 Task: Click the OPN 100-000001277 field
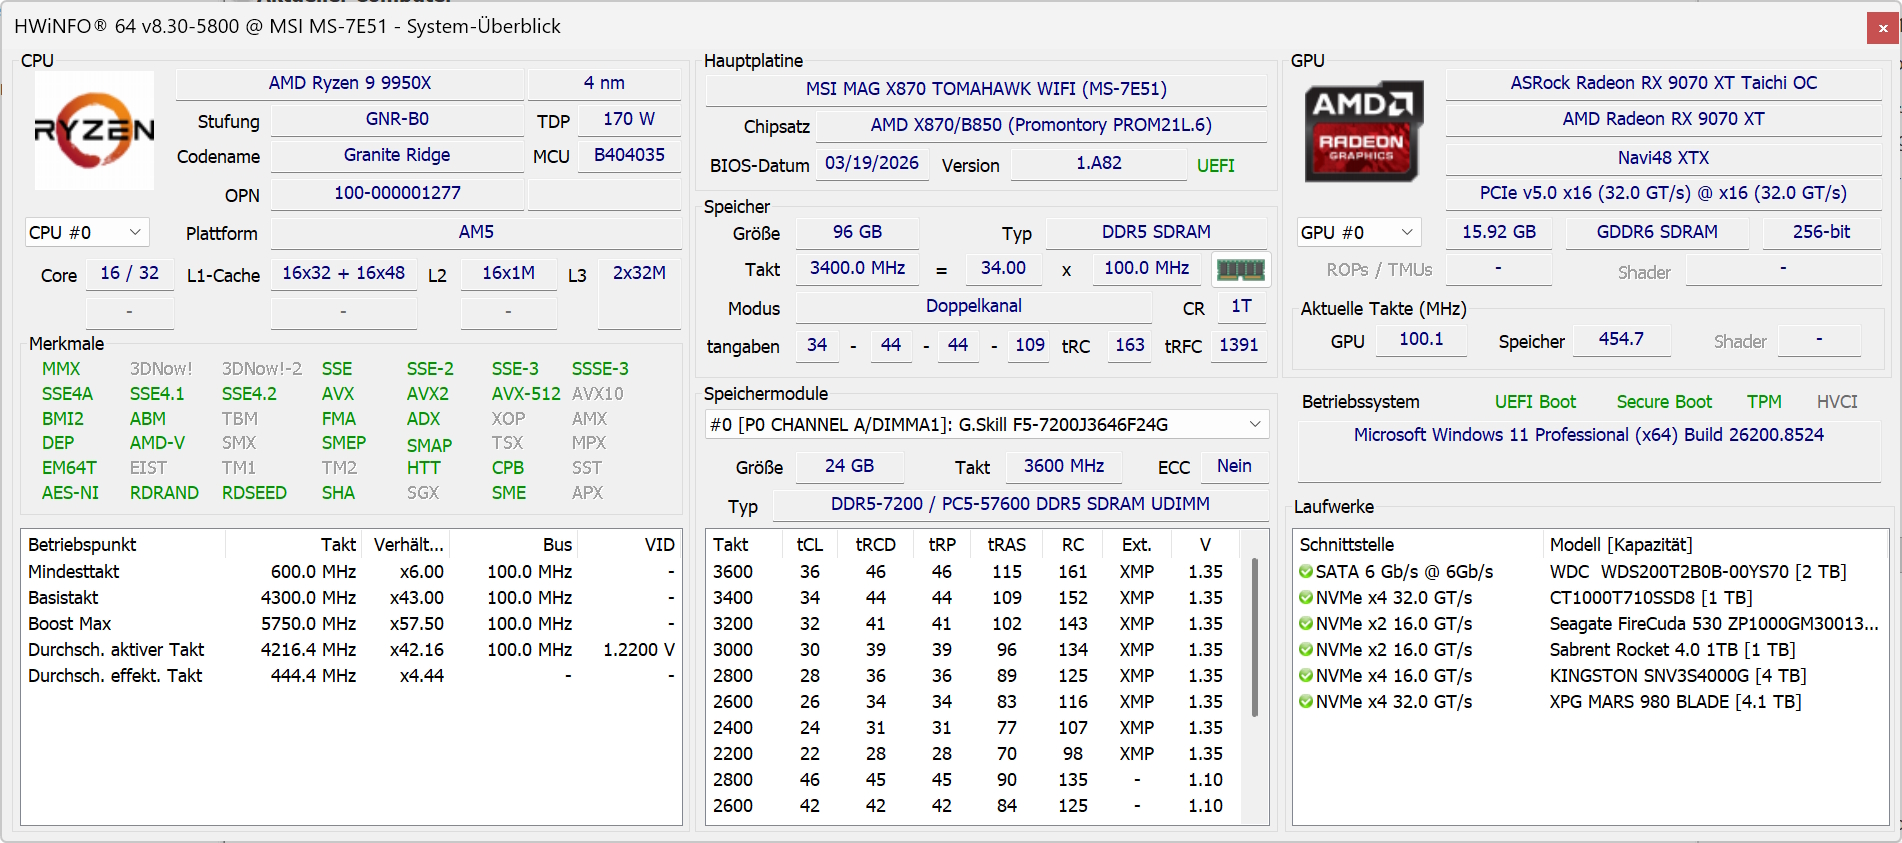tap(397, 193)
